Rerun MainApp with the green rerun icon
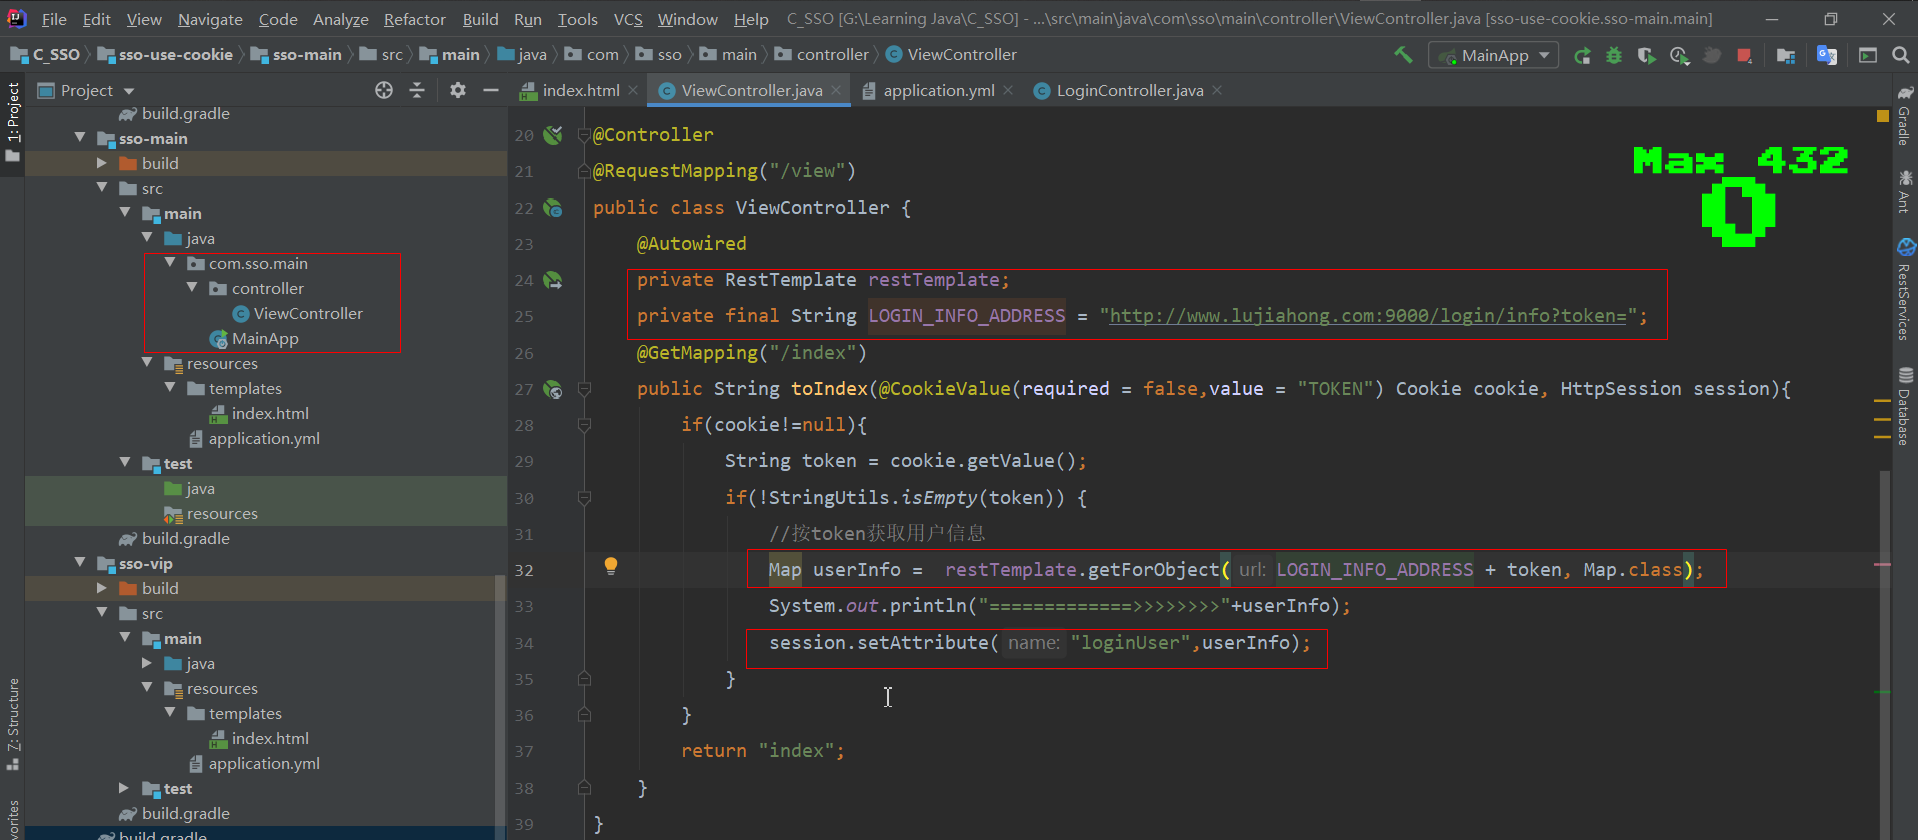 (1582, 56)
